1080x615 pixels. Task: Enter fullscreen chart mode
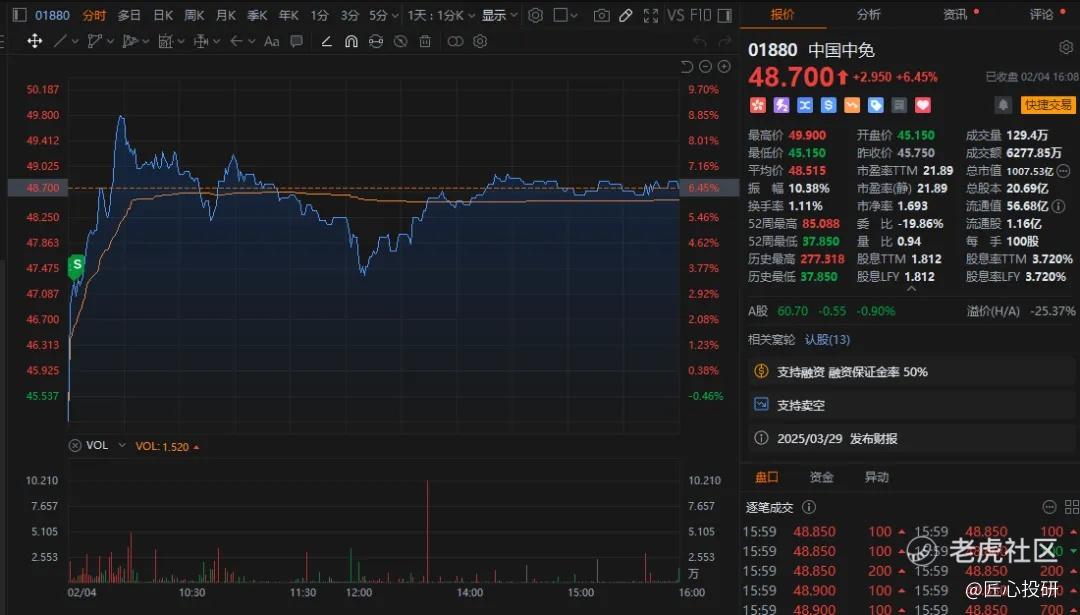pos(650,15)
